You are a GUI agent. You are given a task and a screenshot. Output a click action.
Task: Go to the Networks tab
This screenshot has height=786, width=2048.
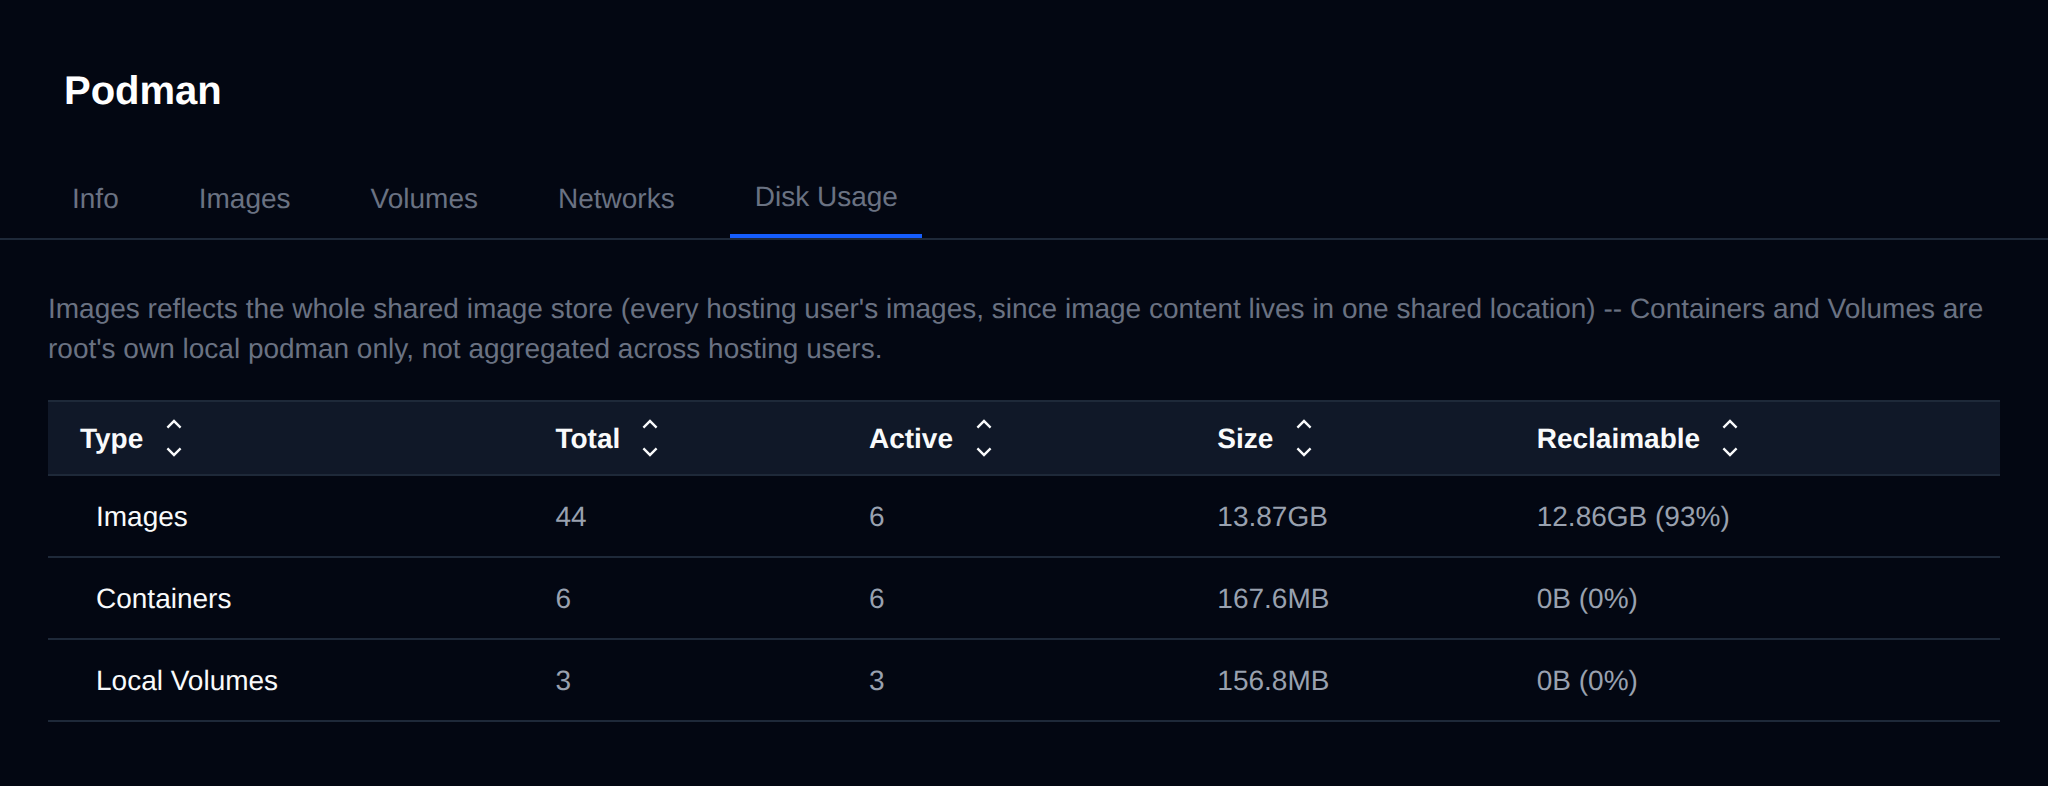click(616, 198)
